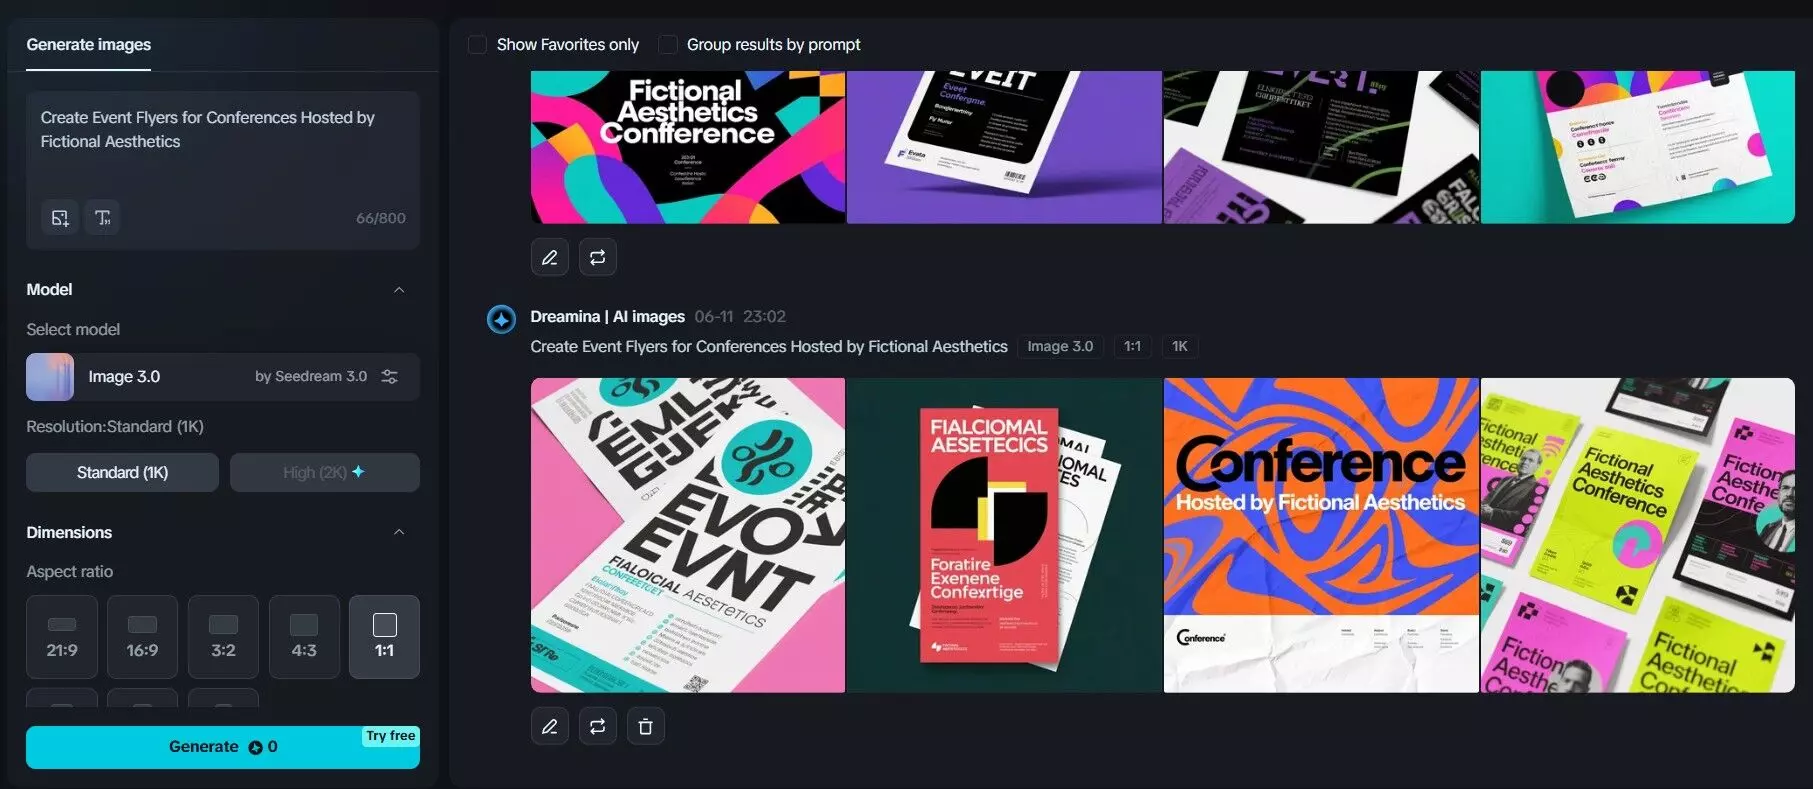1813x789 pixels.
Task: Click the Try free badge
Action: point(390,736)
